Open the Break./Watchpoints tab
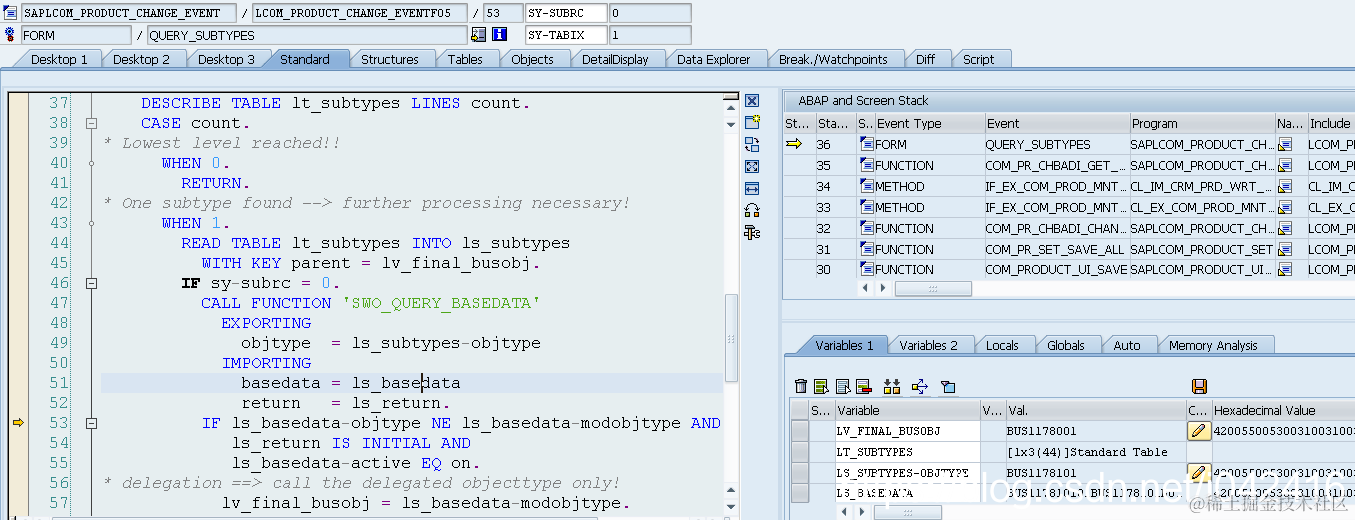This screenshot has height=520, width=1355. [x=833, y=59]
